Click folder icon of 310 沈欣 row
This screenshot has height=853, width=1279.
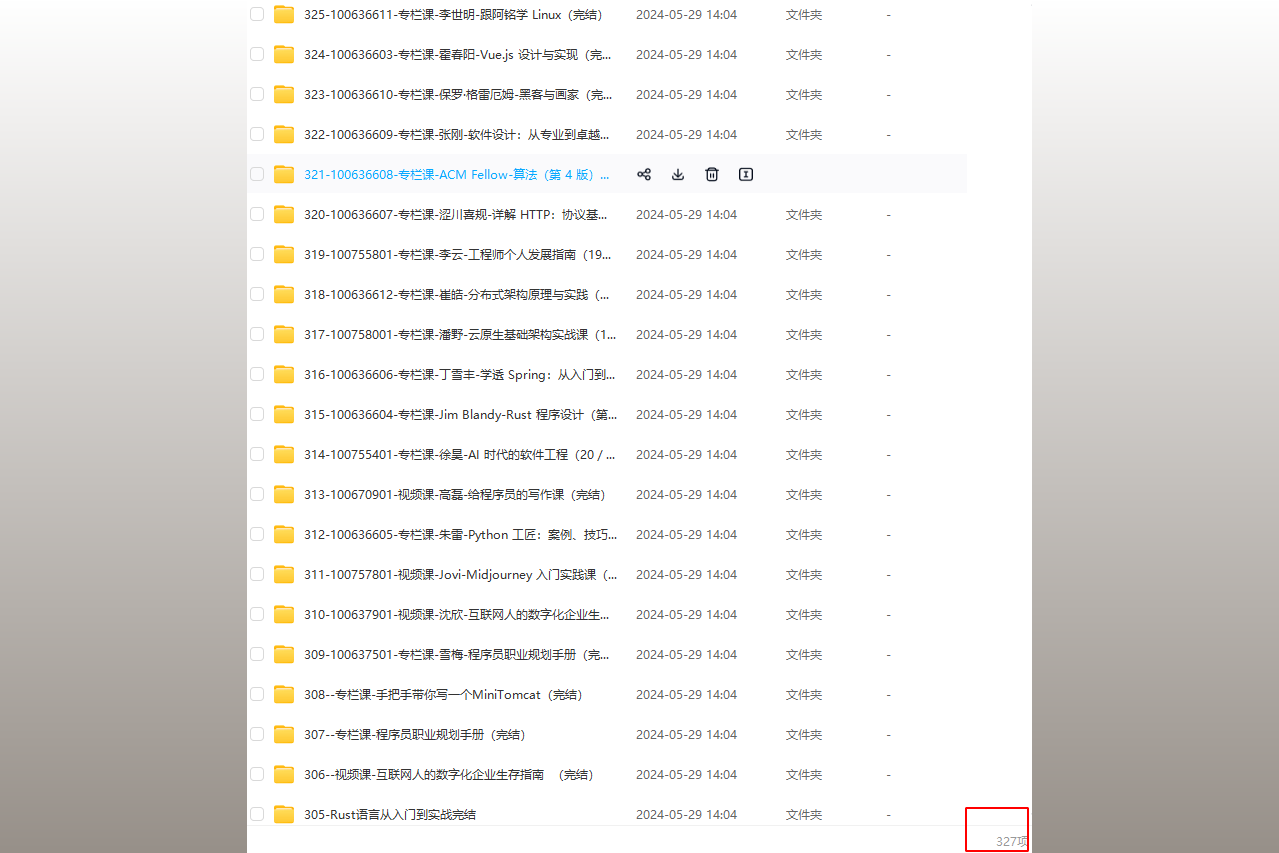pos(284,614)
